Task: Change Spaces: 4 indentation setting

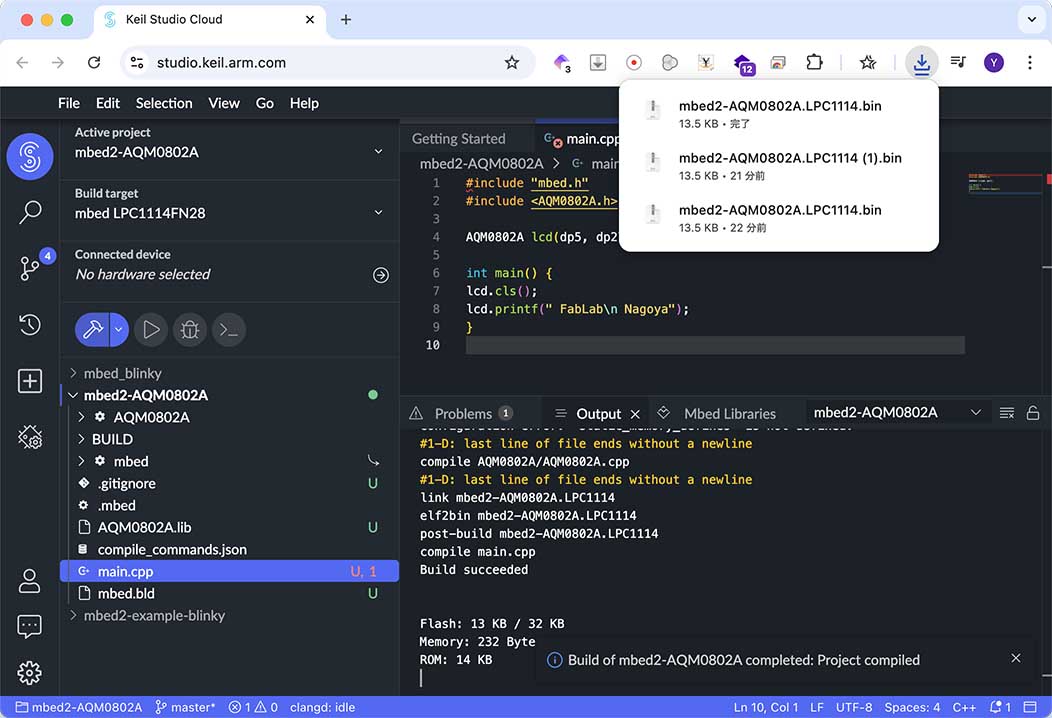Action: (x=912, y=707)
